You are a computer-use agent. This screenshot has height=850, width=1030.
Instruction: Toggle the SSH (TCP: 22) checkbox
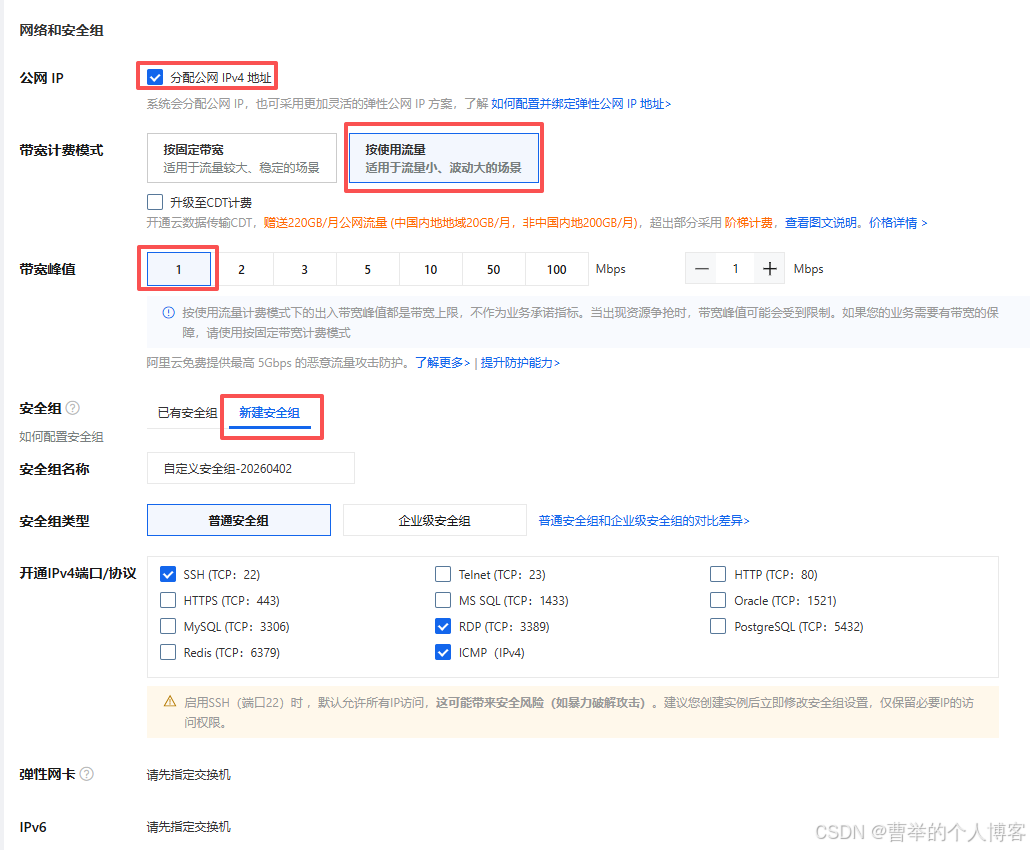pyautogui.click(x=168, y=574)
